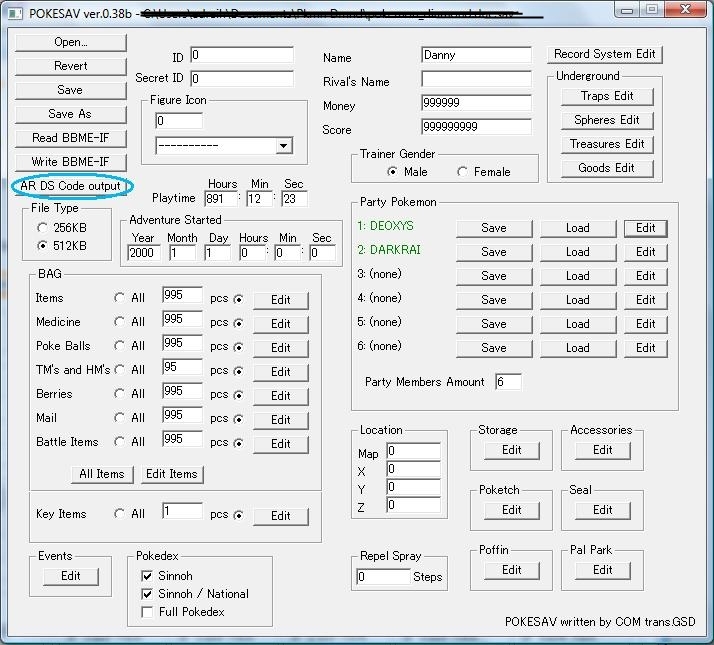The image size is (714, 645).
Task: Open Underground Goods Edit
Action: tap(607, 169)
